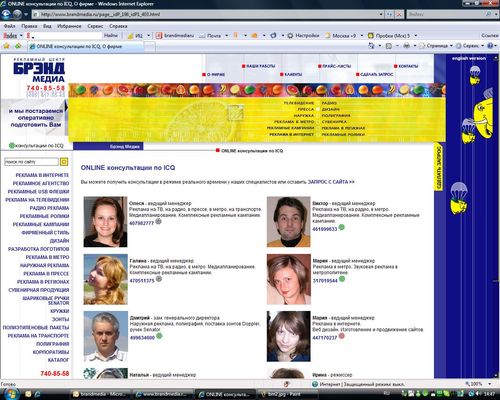Viewport: 500px width, 400px height.
Task: Open the НАРУЖНАЯ РЕКЛАМА sidebar link
Action: (x=45, y=266)
